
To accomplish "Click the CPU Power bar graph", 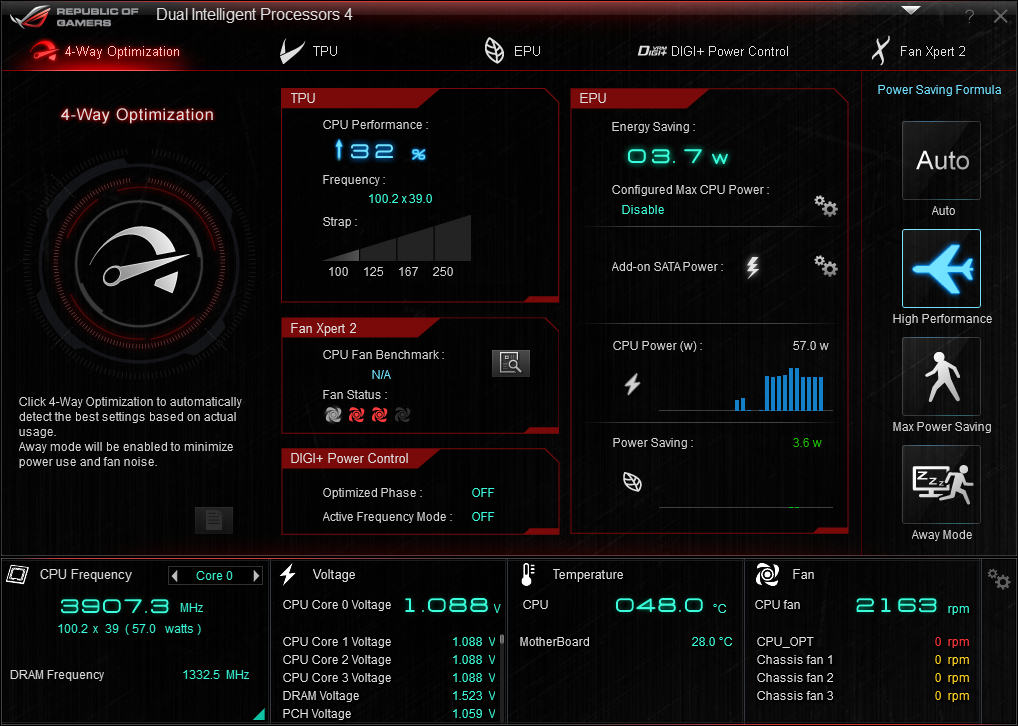I will [745, 390].
